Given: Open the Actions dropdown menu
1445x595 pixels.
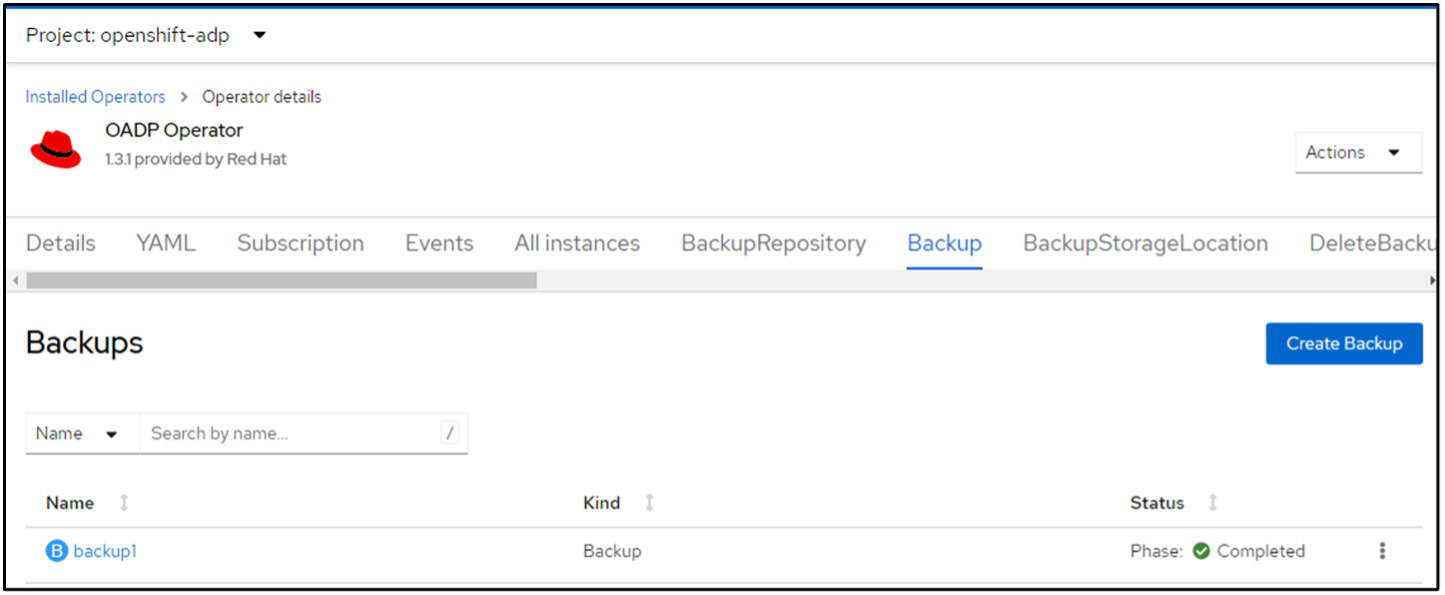Looking at the screenshot, I should pyautogui.click(x=1357, y=153).
